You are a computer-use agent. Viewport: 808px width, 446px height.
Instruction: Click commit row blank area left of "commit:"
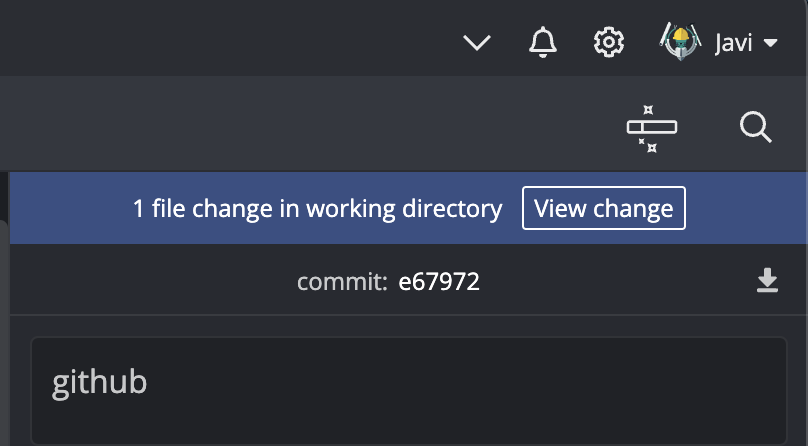click(150, 282)
